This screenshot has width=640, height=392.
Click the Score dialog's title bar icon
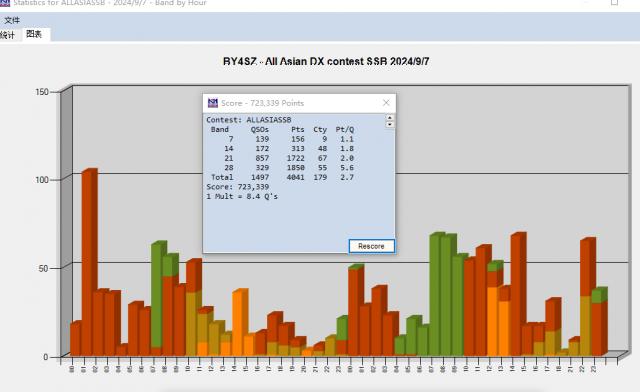213,103
